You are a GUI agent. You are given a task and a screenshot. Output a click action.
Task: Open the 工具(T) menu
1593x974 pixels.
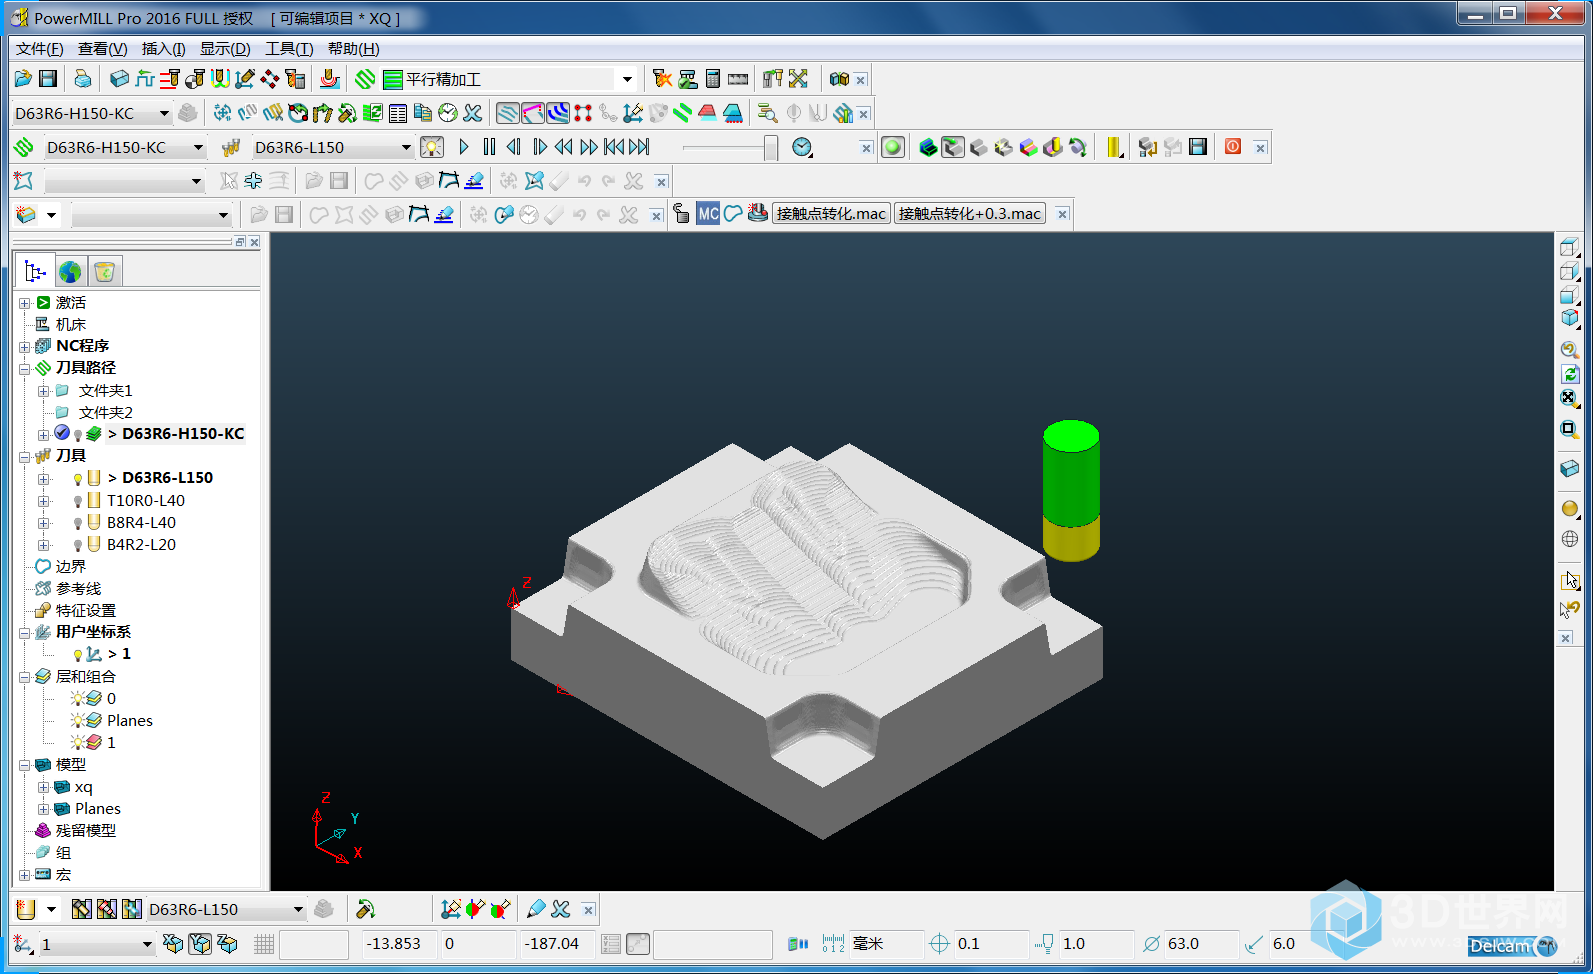click(288, 49)
